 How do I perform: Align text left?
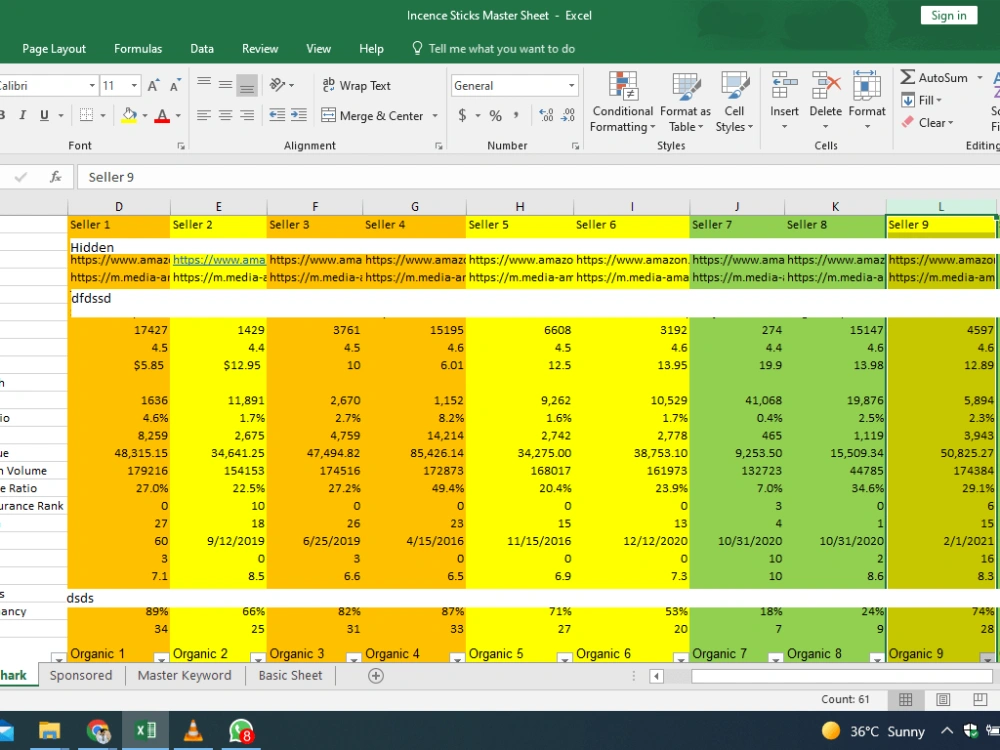point(204,115)
